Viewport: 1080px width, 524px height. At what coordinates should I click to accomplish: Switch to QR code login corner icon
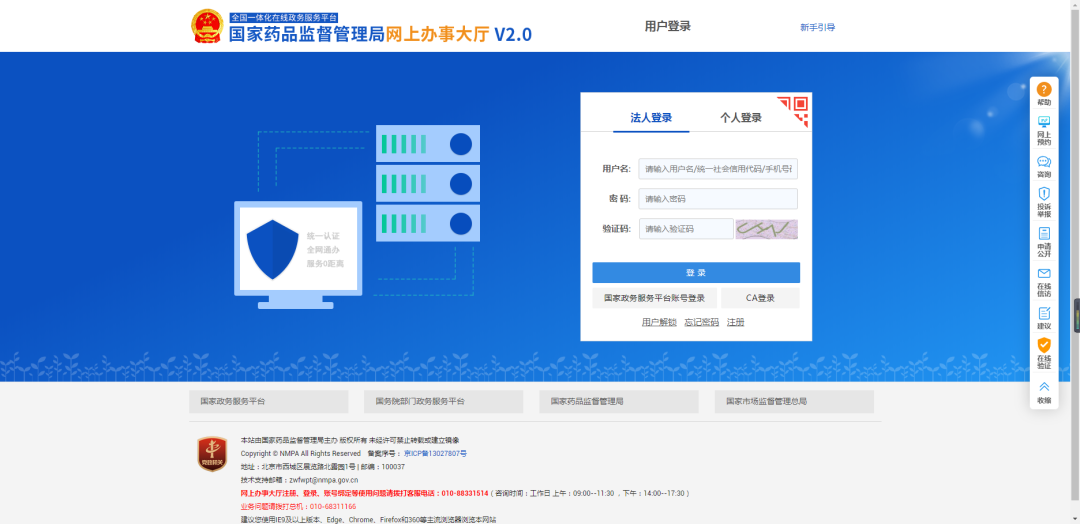793,112
